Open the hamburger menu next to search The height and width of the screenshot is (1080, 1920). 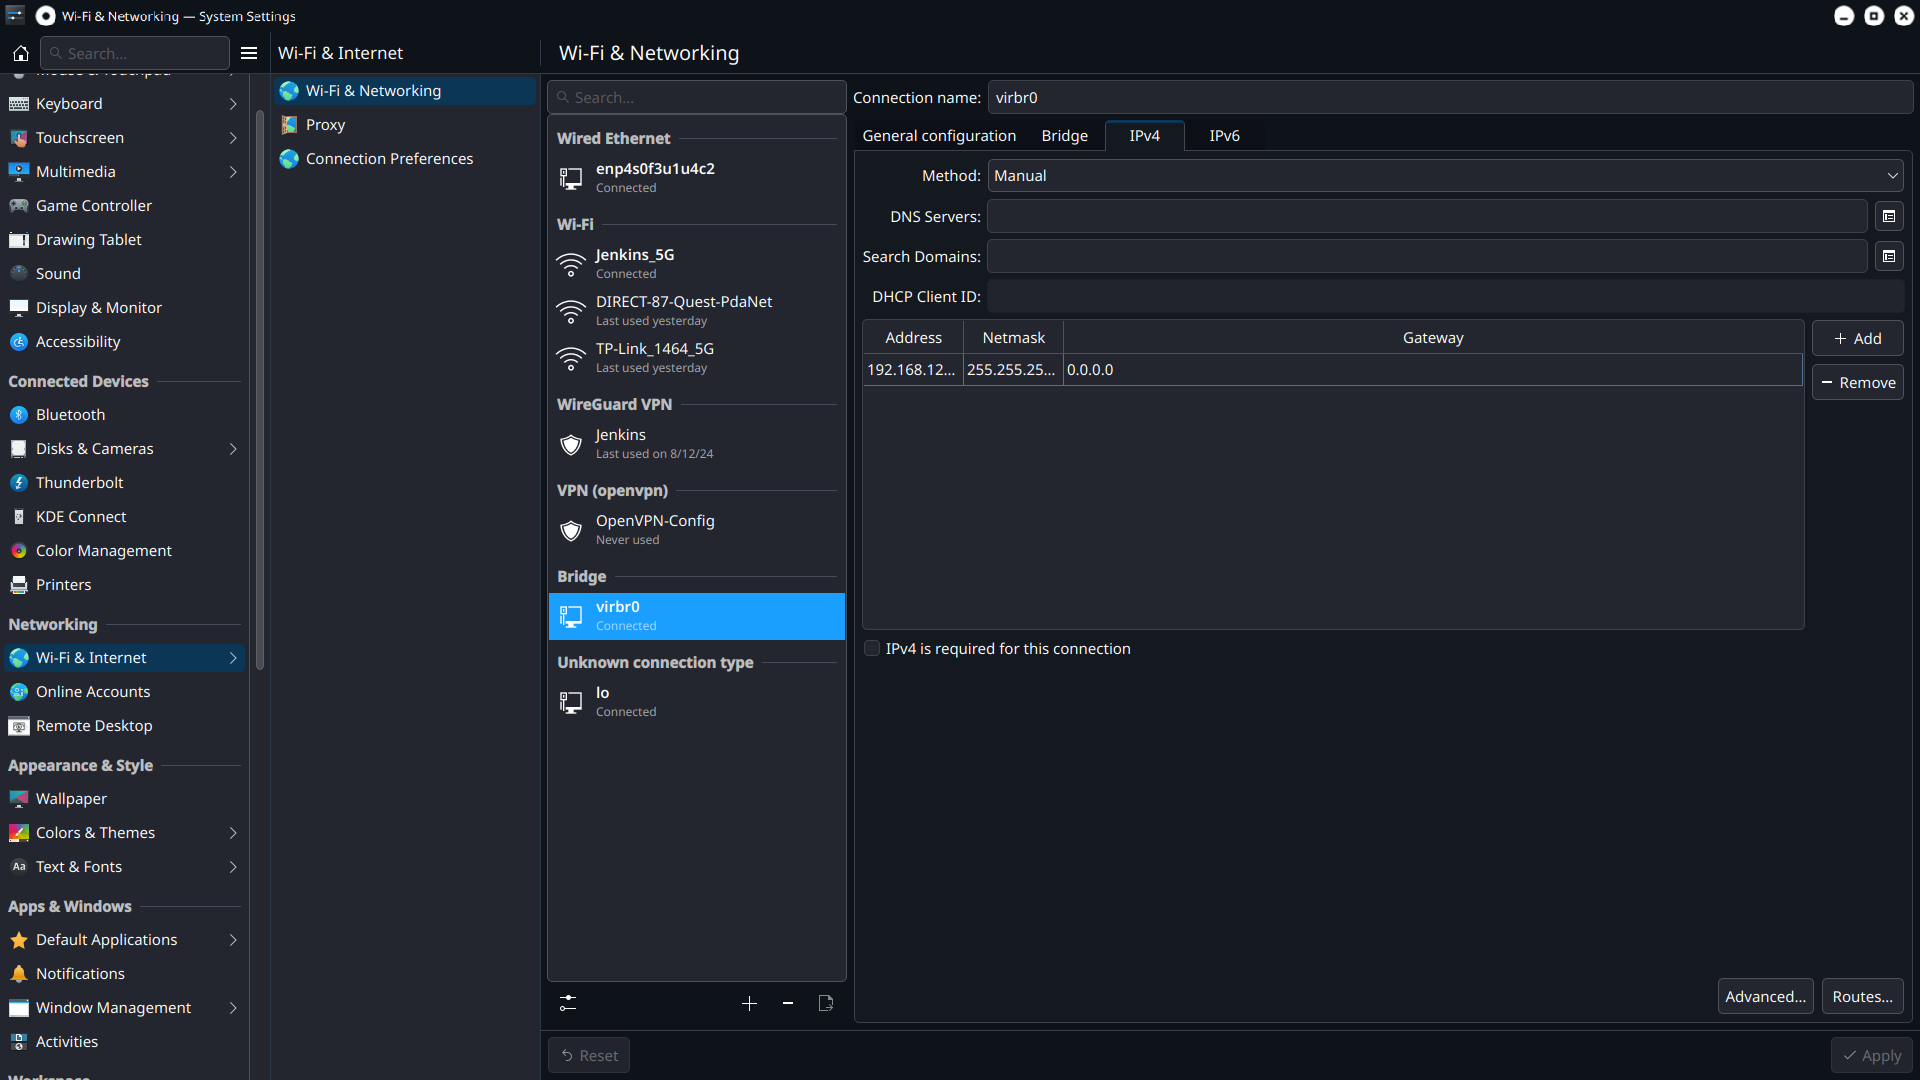click(249, 53)
